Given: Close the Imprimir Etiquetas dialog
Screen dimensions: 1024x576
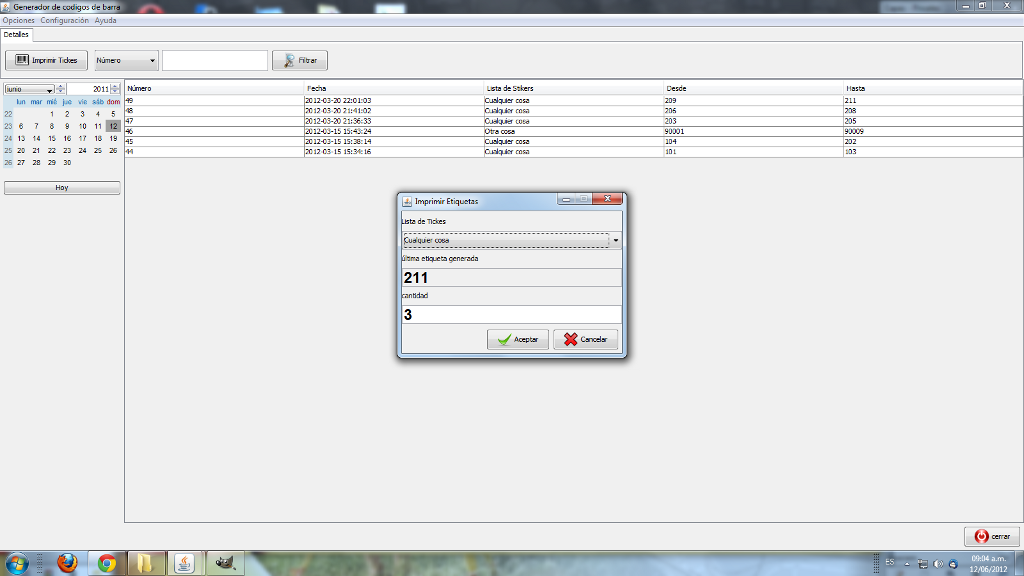Looking at the screenshot, I should (x=607, y=199).
